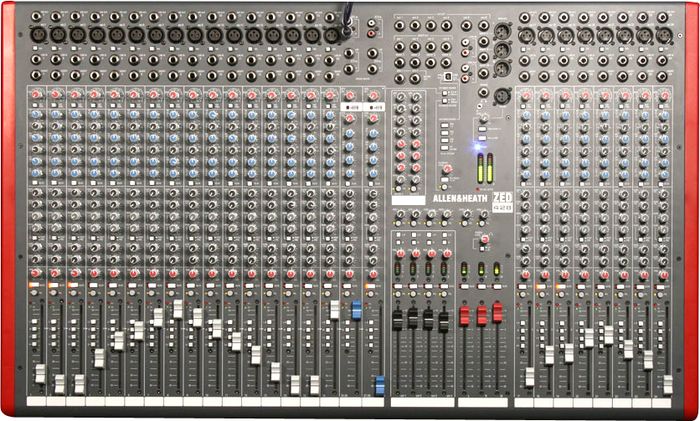Click channel 1 red pan knob

point(35,273)
